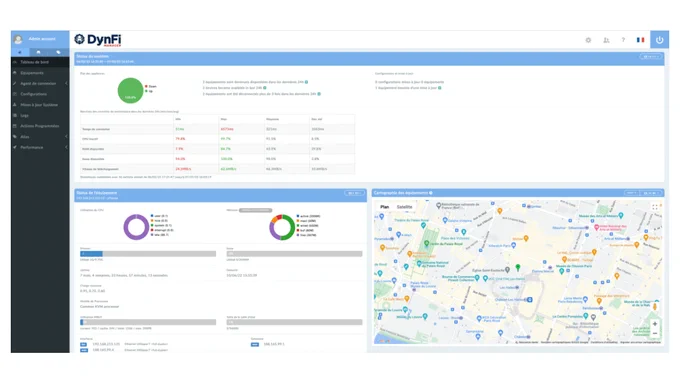The width and height of the screenshot is (680, 383).
Task: Open help with question mark icon
Action: click(x=623, y=40)
